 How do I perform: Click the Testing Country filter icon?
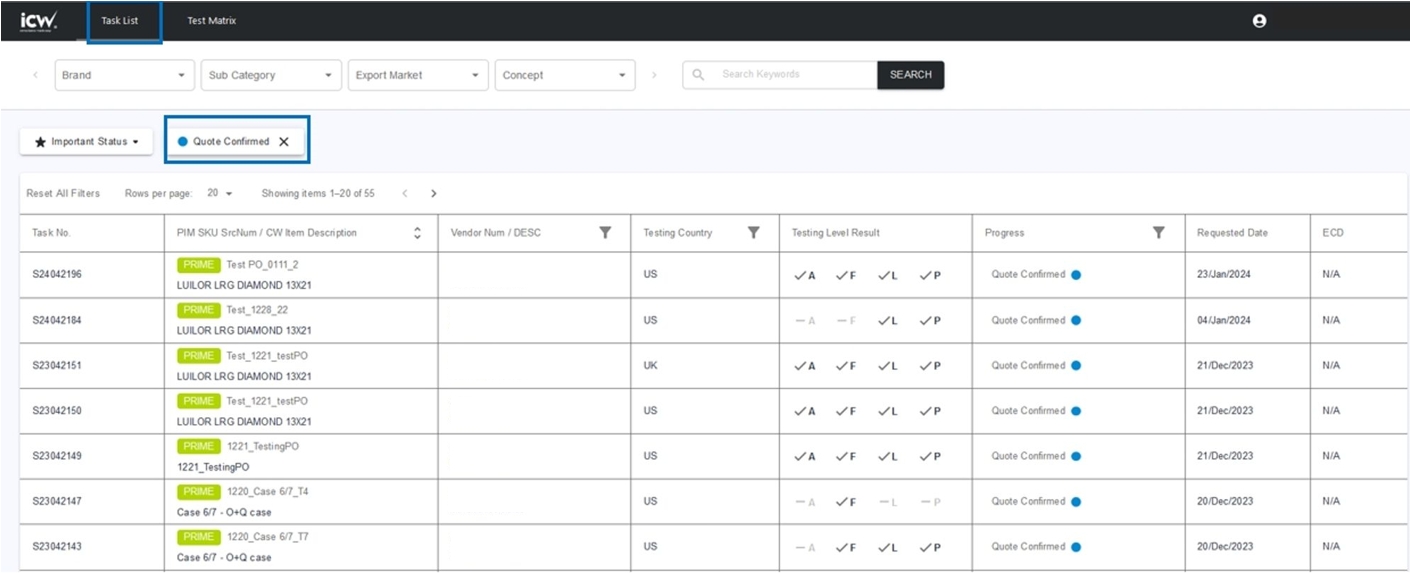754,232
